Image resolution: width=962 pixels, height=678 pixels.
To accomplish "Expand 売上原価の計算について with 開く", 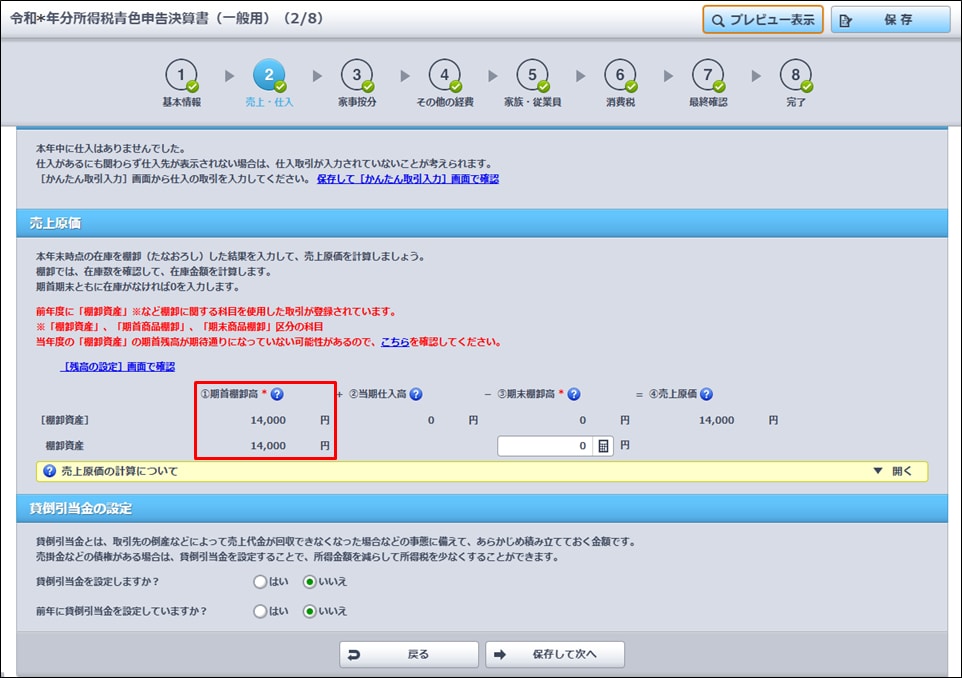I will click(x=892, y=471).
